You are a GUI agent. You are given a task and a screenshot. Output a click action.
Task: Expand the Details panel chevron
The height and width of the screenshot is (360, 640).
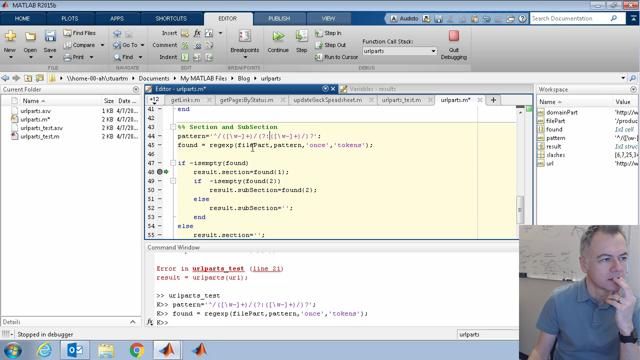[133, 322]
